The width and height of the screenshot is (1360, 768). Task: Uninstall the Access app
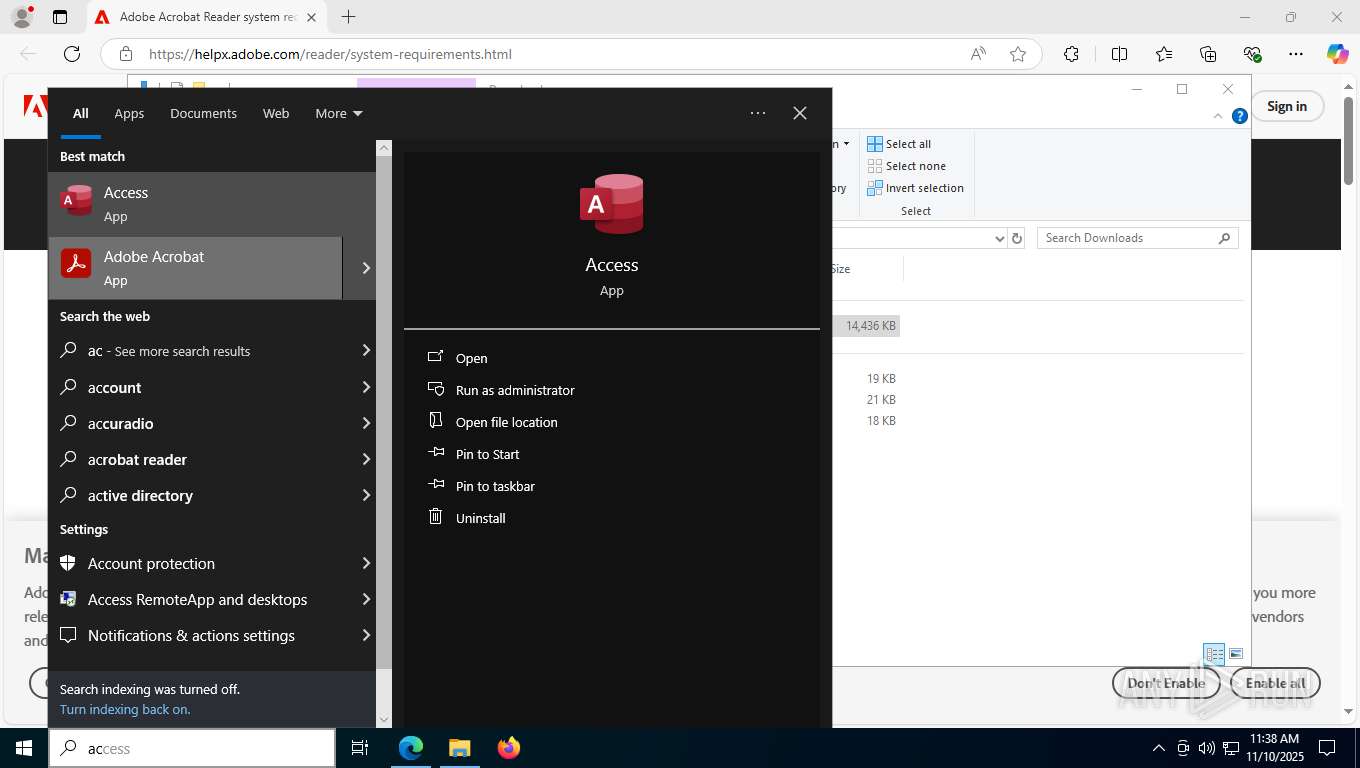point(480,518)
